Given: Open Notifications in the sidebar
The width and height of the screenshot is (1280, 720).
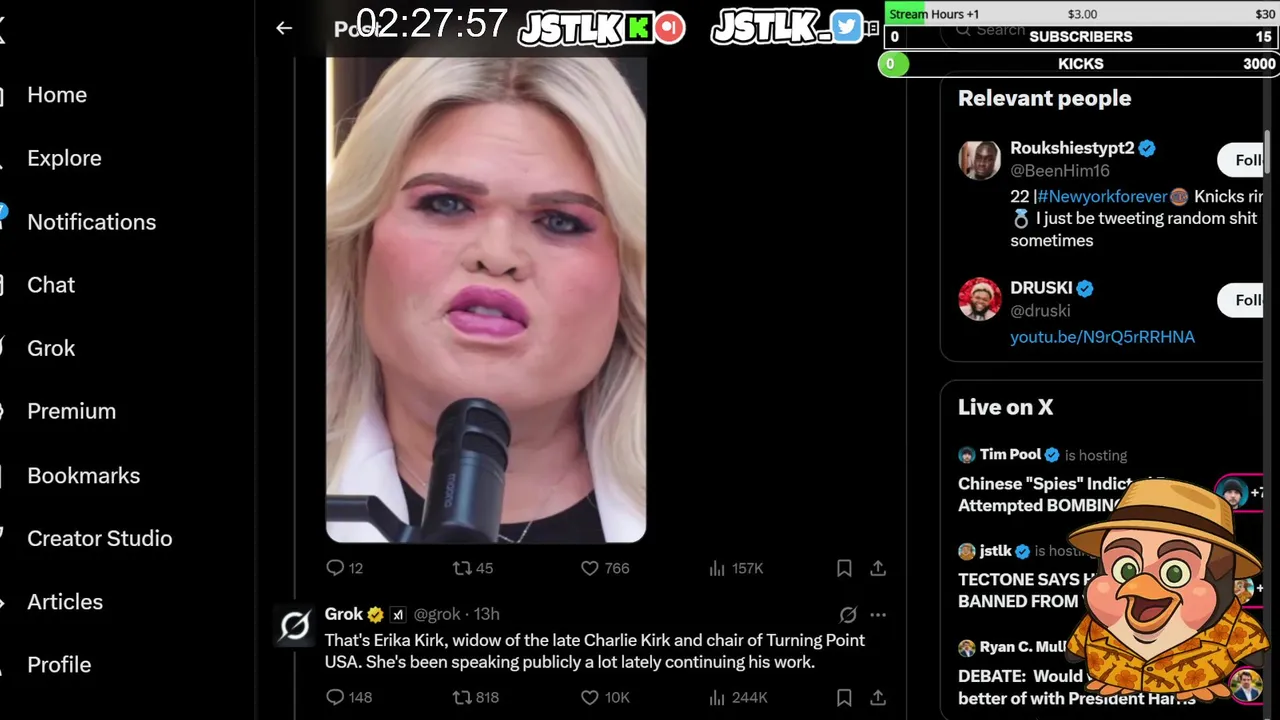Looking at the screenshot, I should click(x=91, y=222).
